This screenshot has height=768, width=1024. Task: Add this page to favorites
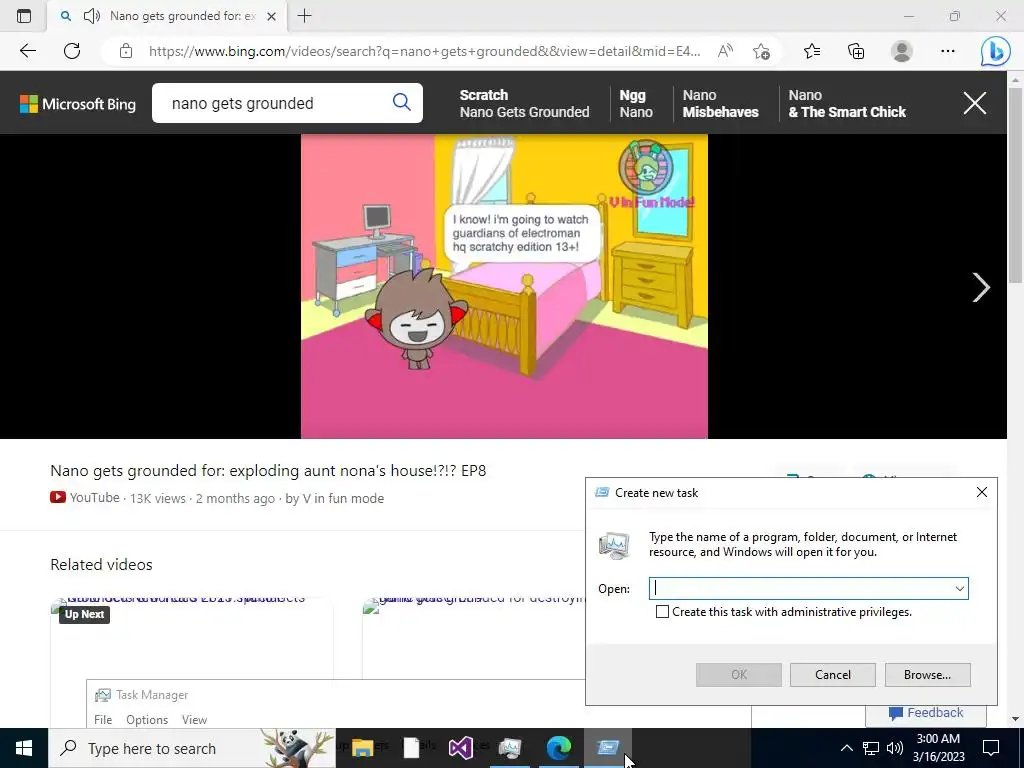coord(761,51)
